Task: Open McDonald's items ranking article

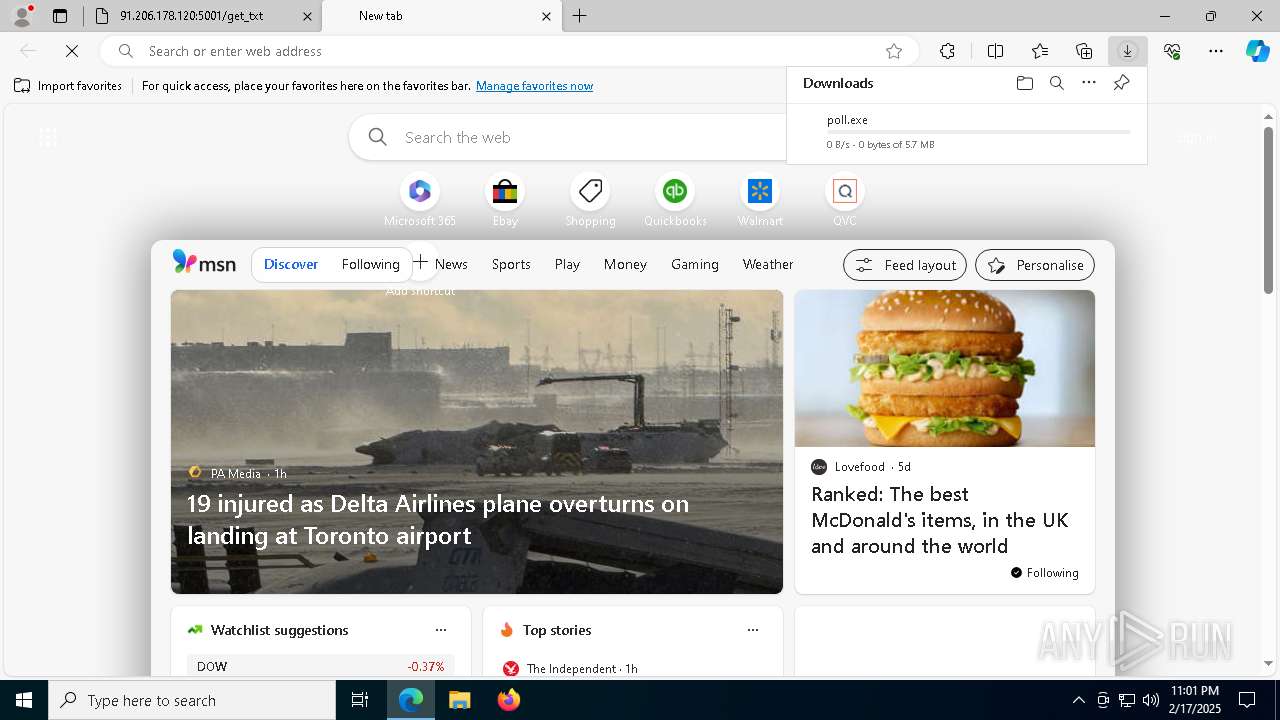Action: [940, 520]
